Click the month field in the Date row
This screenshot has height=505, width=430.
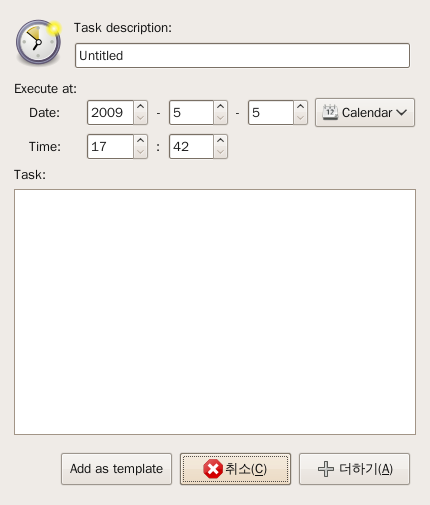click(x=191, y=113)
